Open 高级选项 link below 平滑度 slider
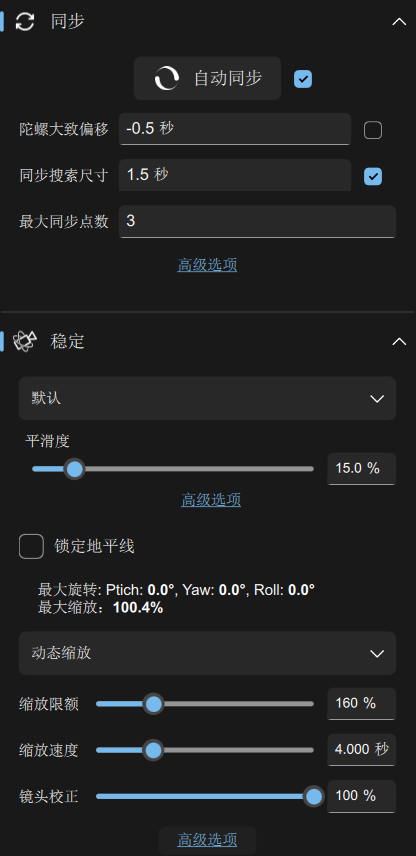Viewport: 416px width, 856px height. point(211,500)
